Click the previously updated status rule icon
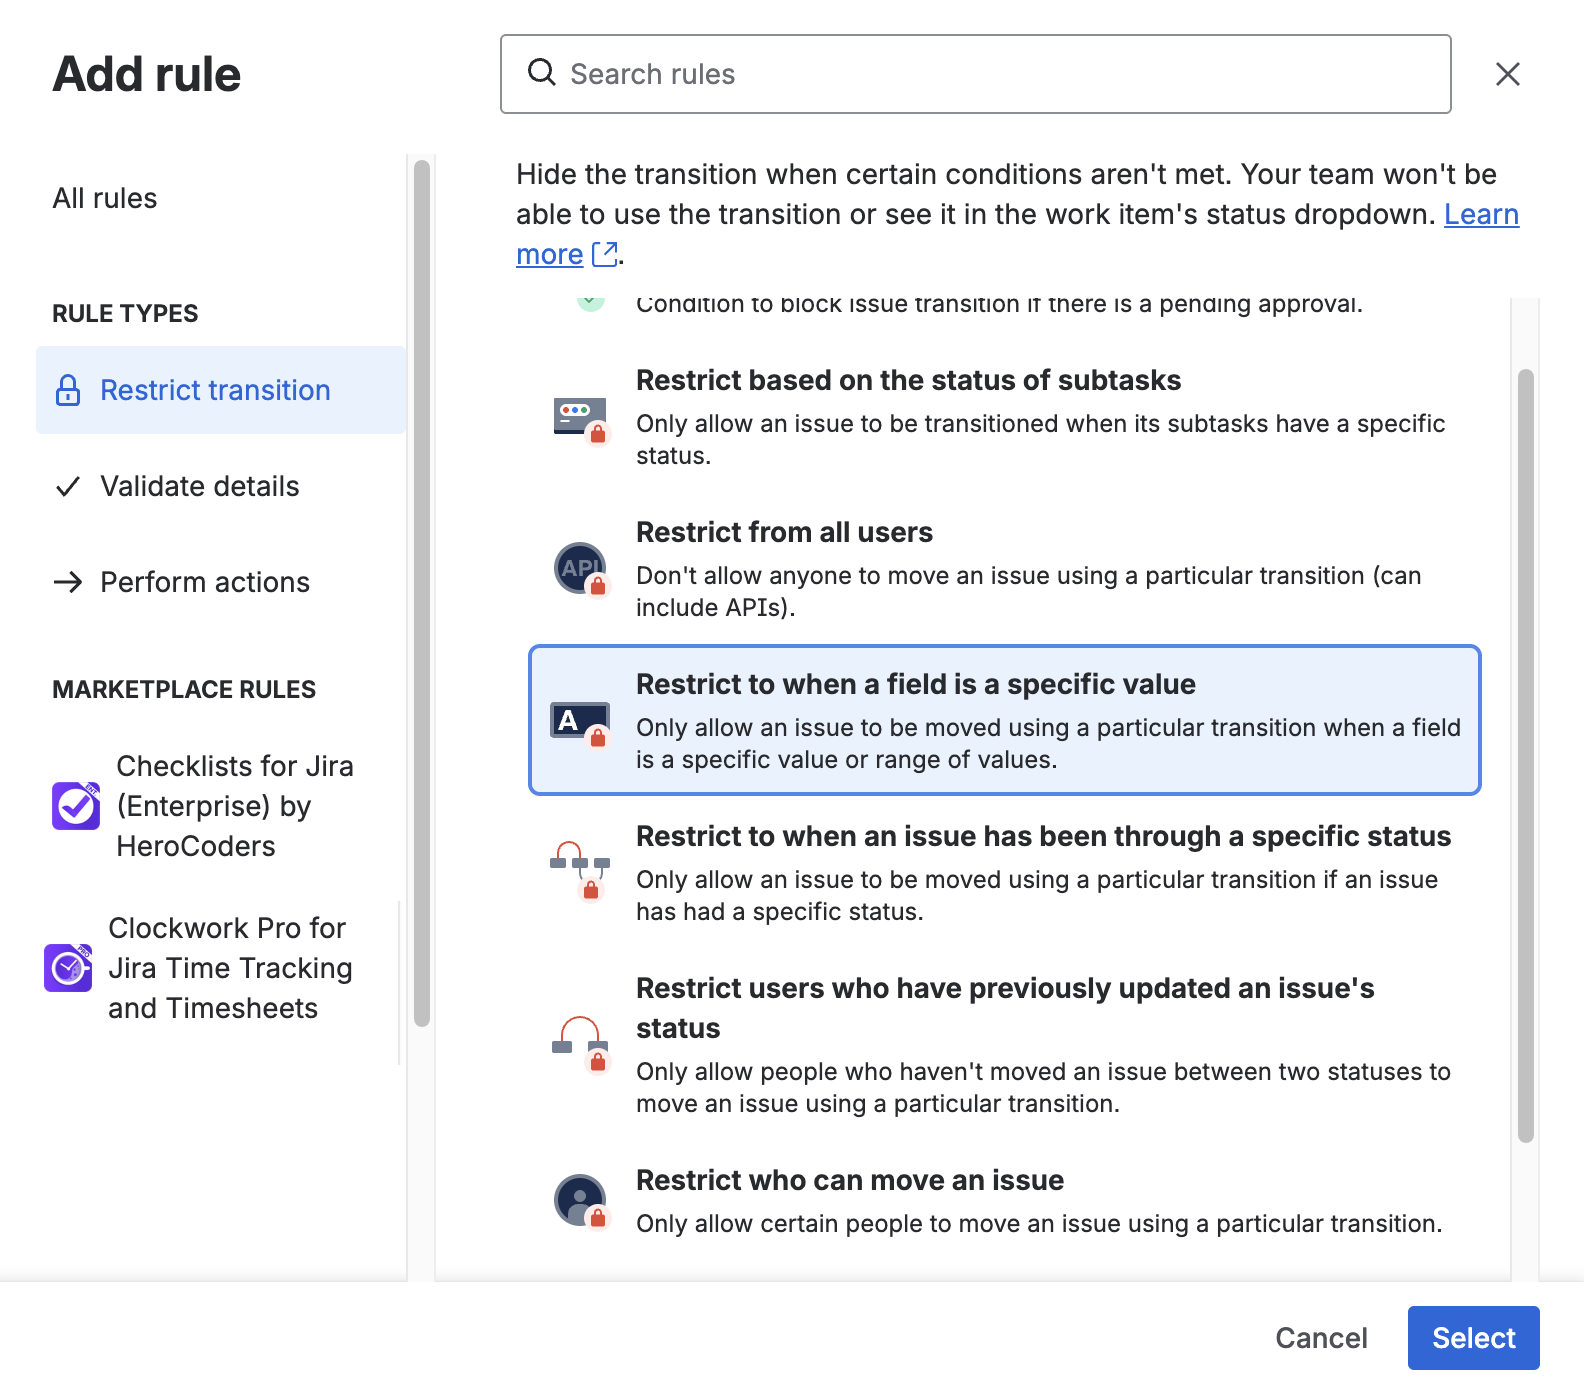 [x=580, y=1044]
